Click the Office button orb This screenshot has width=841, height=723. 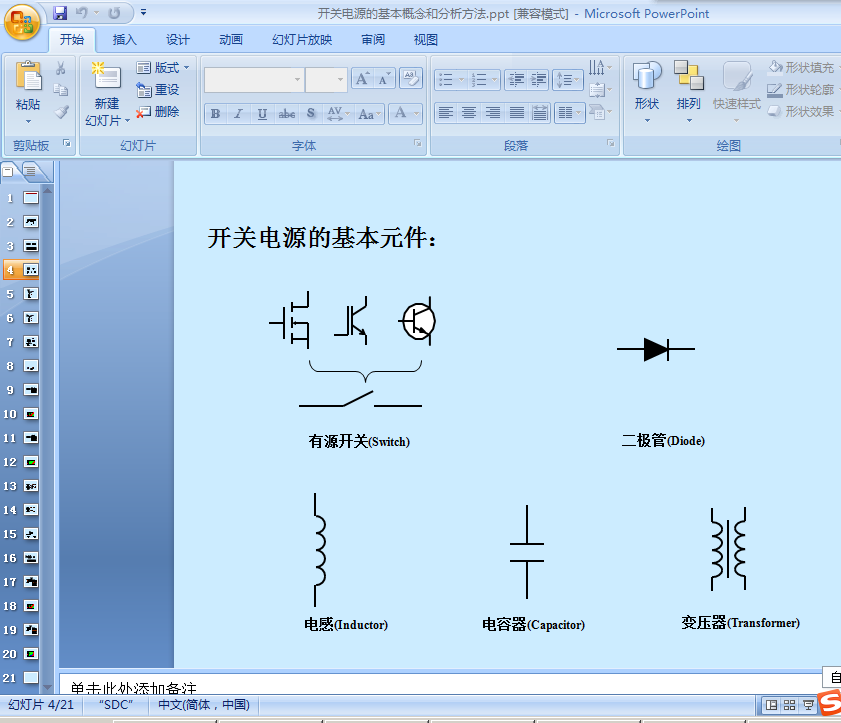point(22,23)
